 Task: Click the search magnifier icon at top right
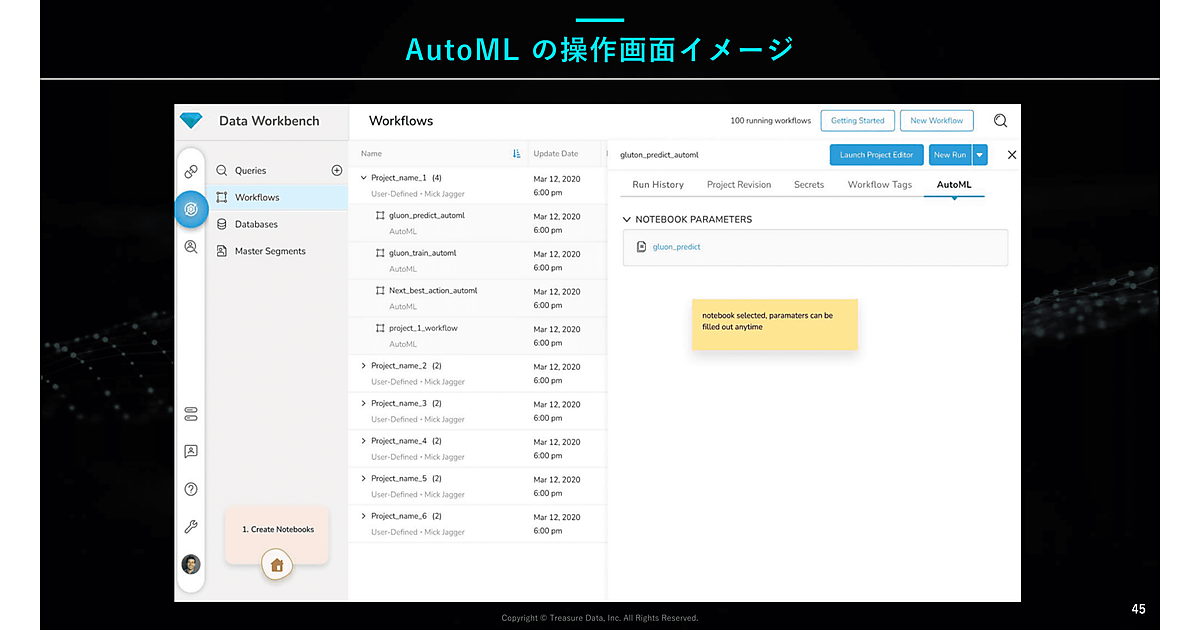1000,121
